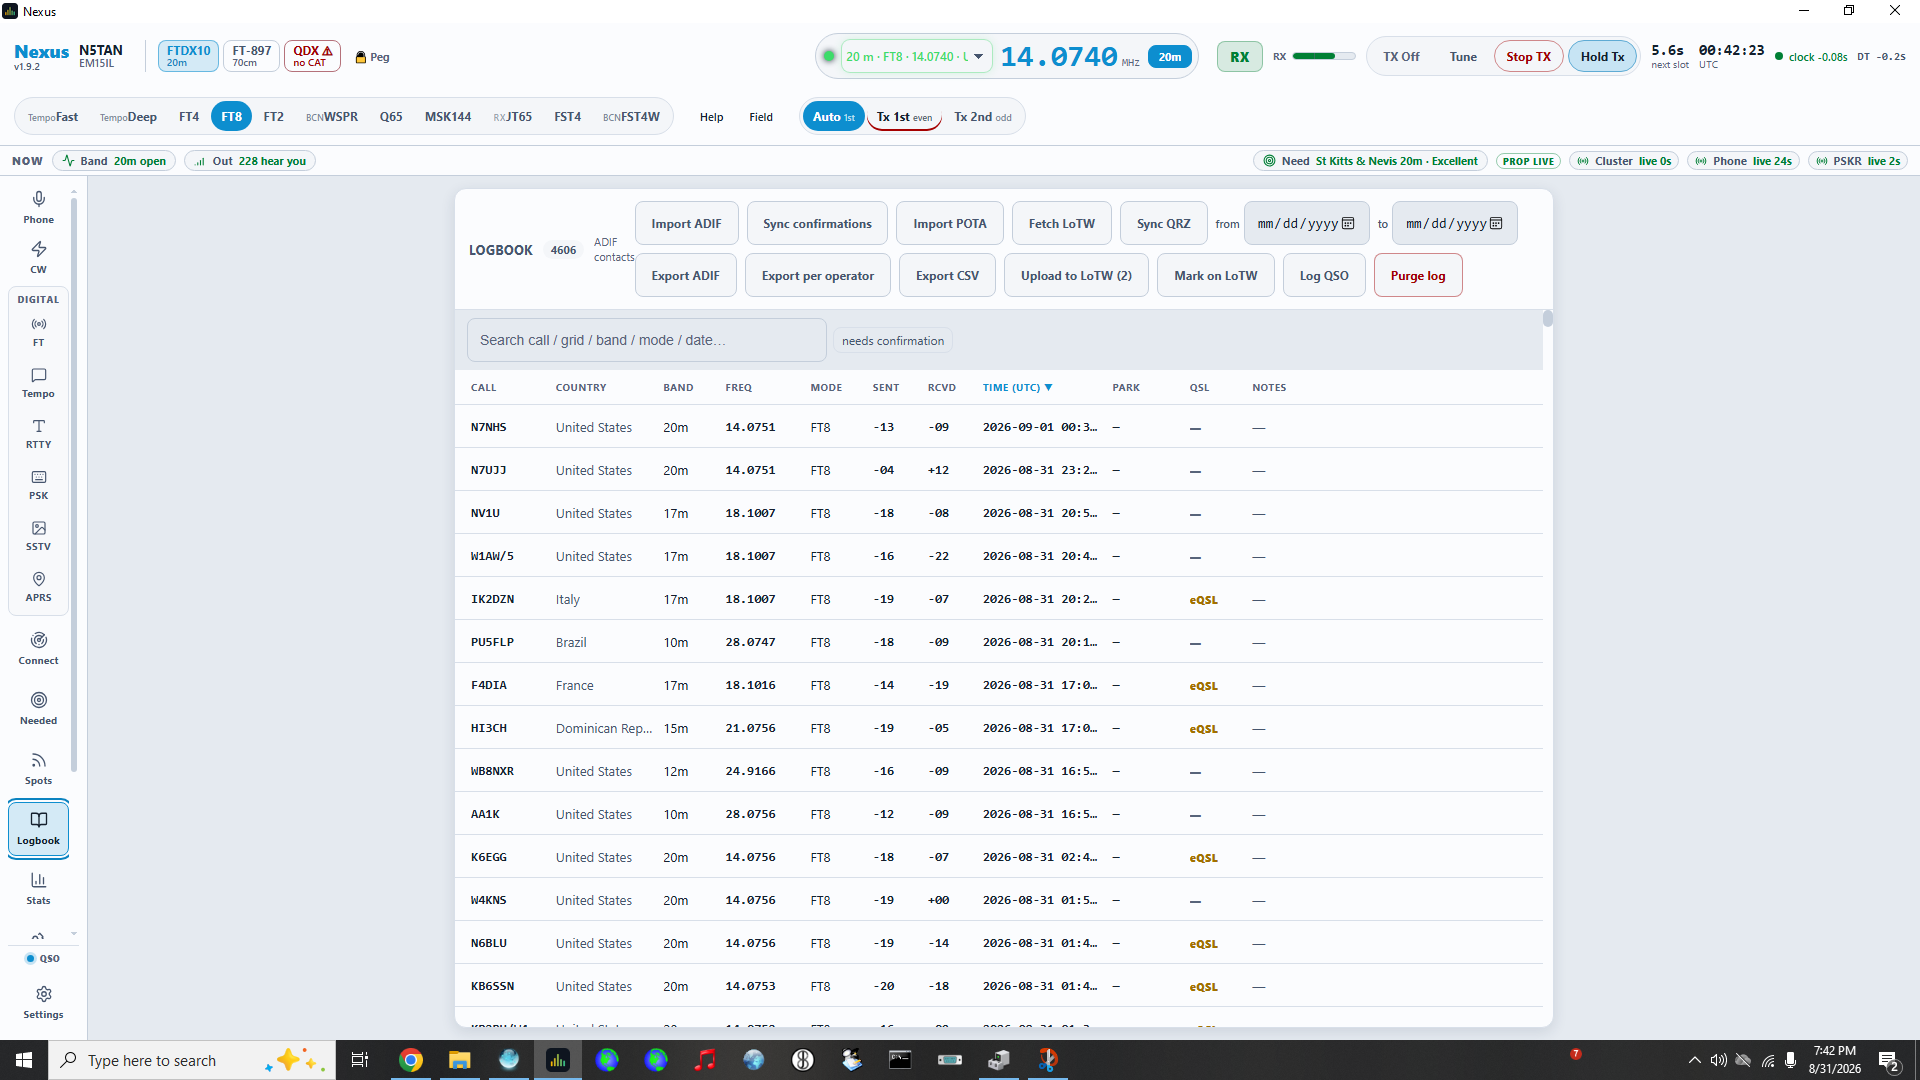Open Settings gear in sidebar
This screenshot has width=1920, height=1080.
click(43, 1002)
